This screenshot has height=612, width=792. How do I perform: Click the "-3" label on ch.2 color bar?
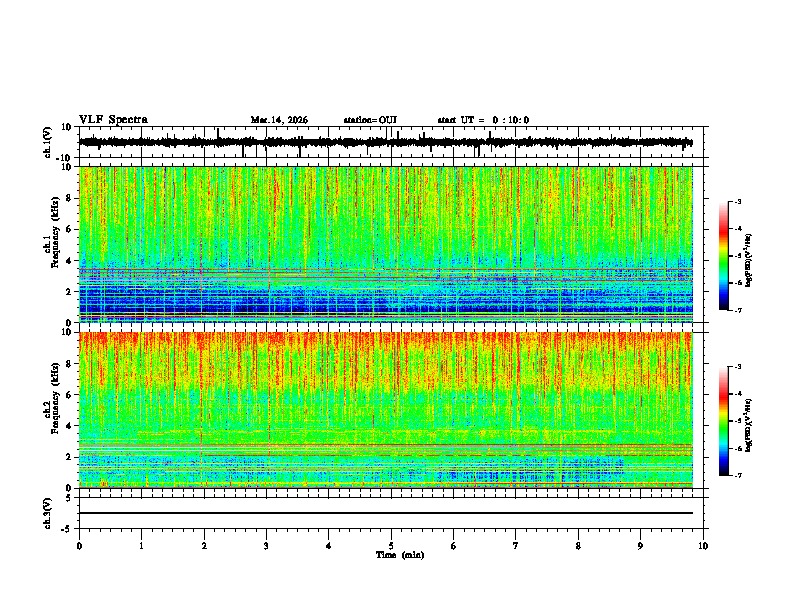click(x=738, y=367)
